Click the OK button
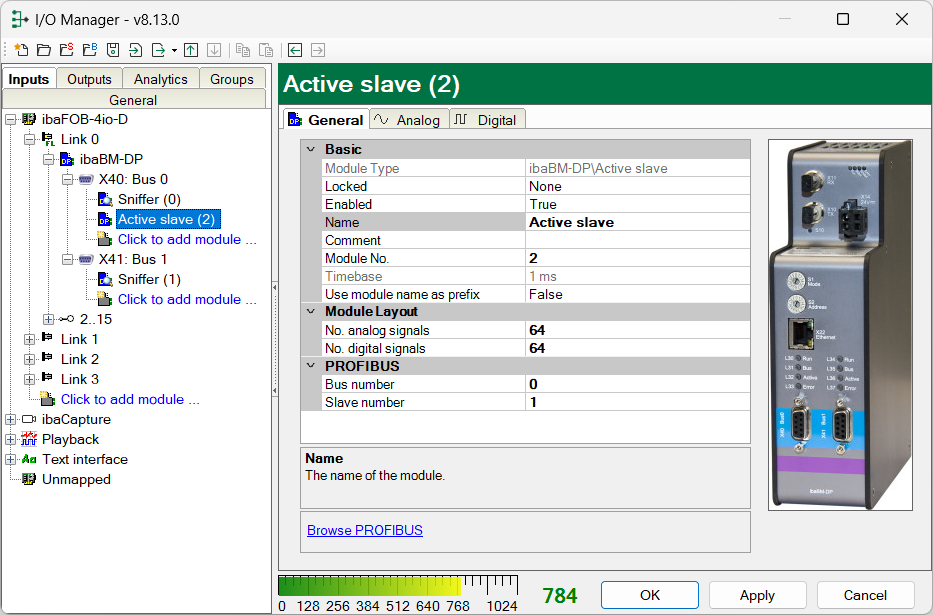 coord(650,595)
